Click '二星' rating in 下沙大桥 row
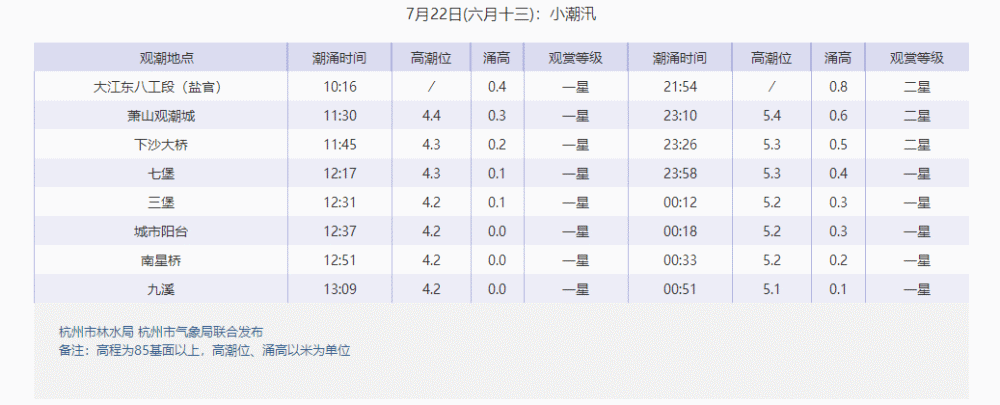This screenshot has width=1000, height=405. click(917, 145)
